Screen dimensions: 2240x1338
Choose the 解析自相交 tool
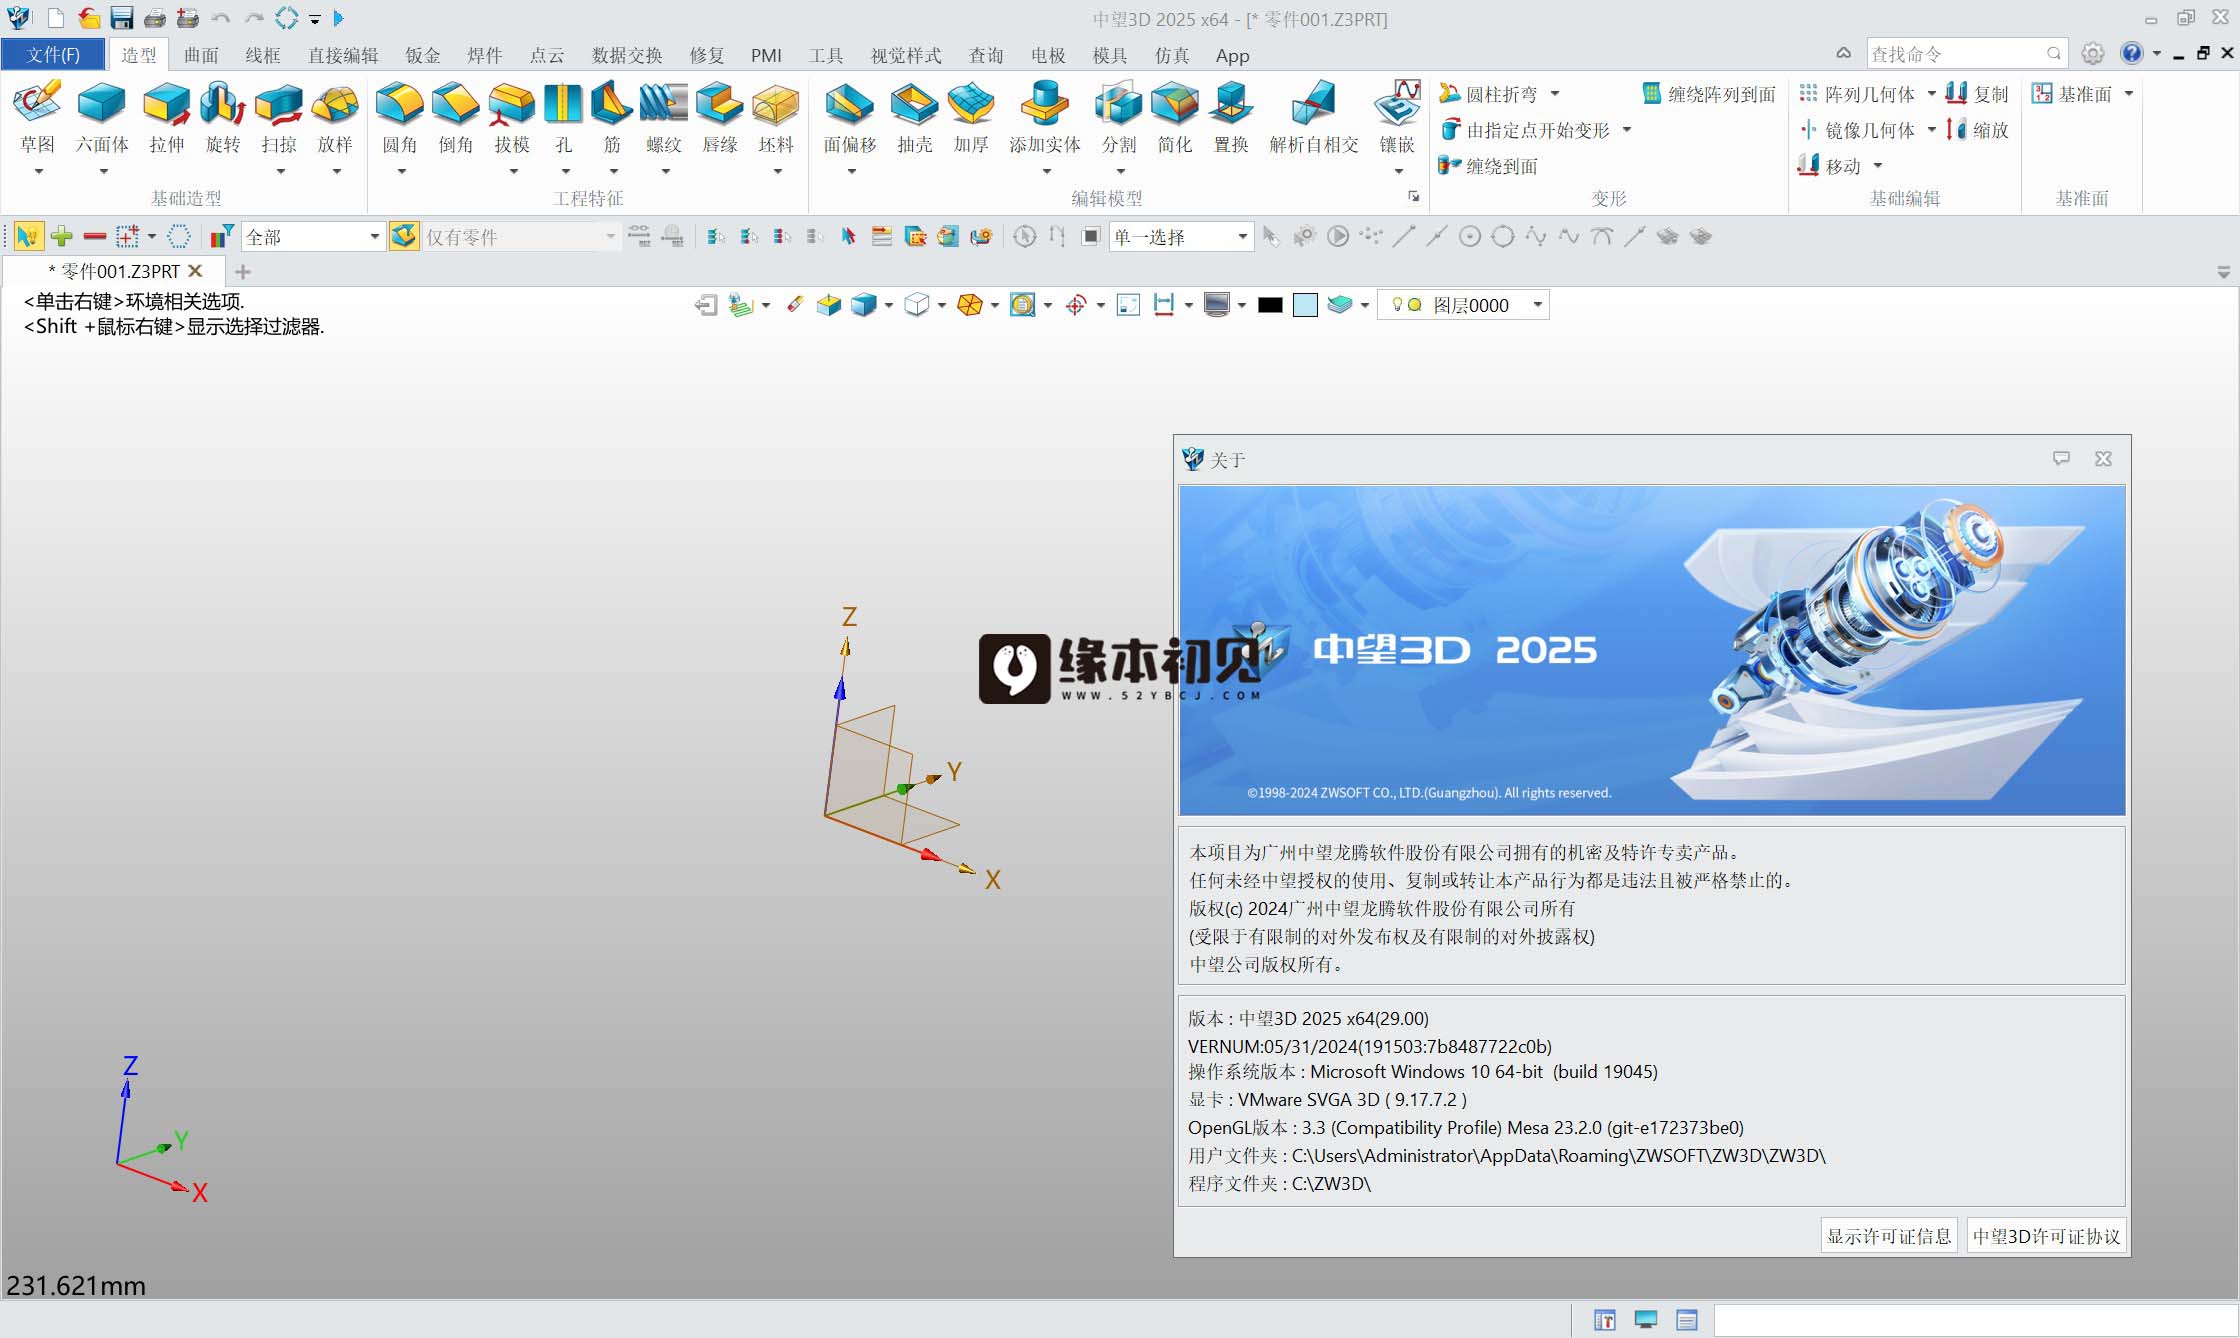click(x=1314, y=118)
